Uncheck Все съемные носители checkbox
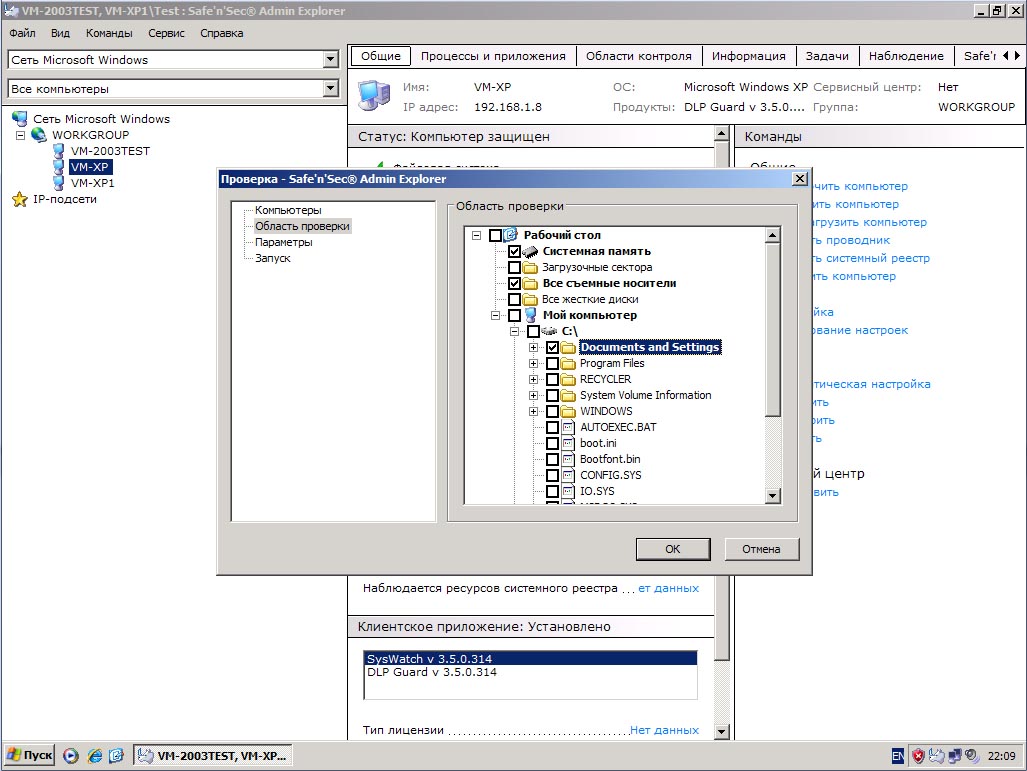This screenshot has height=771, width=1027. point(514,283)
